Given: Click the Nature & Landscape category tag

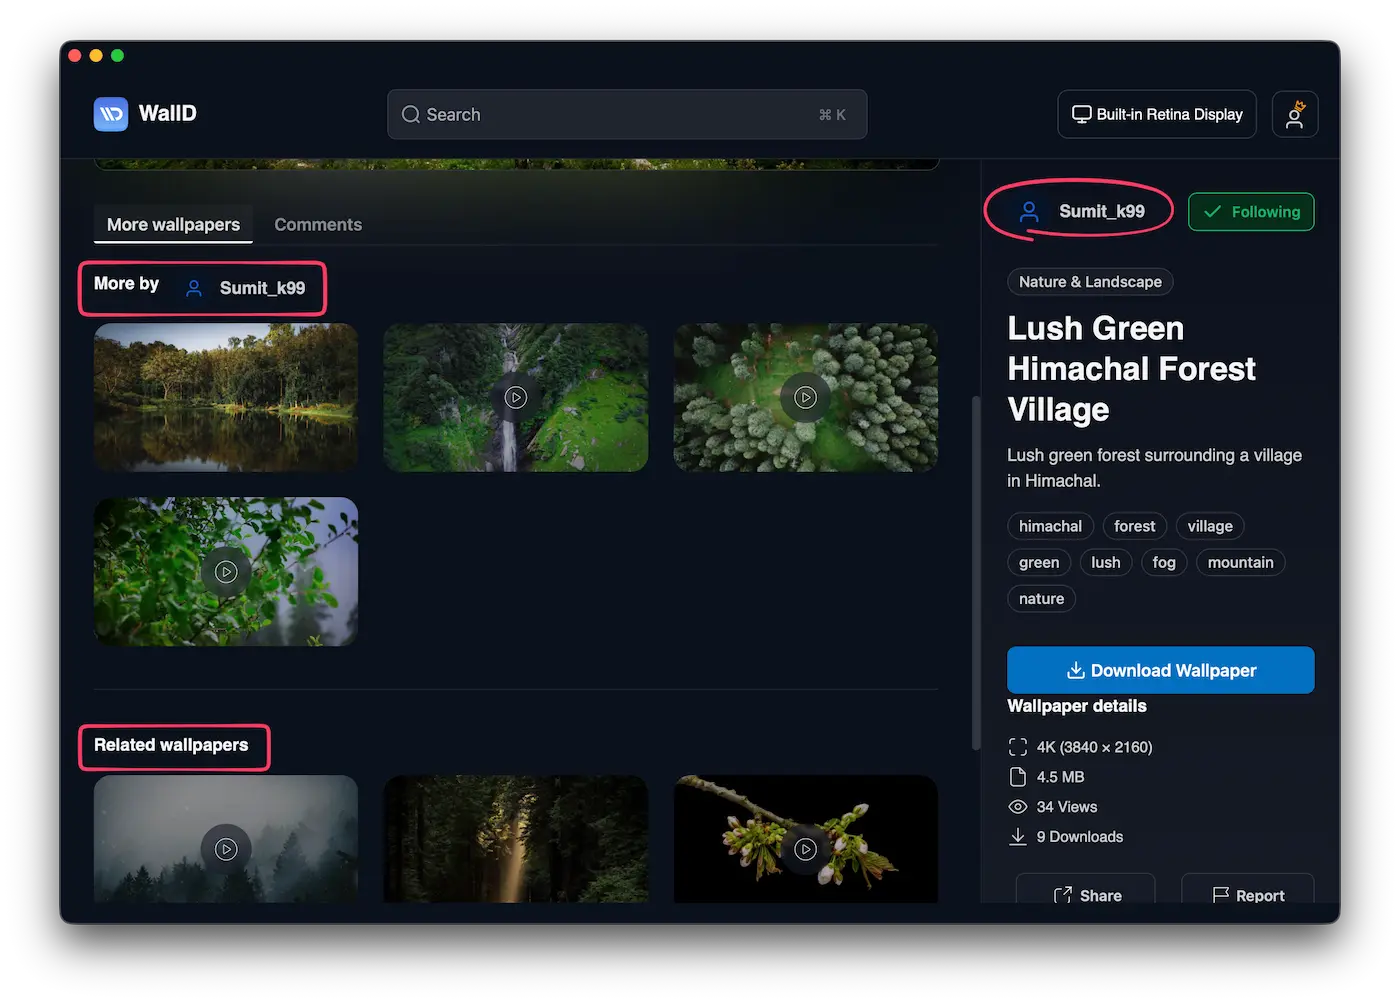Looking at the screenshot, I should pos(1090,282).
